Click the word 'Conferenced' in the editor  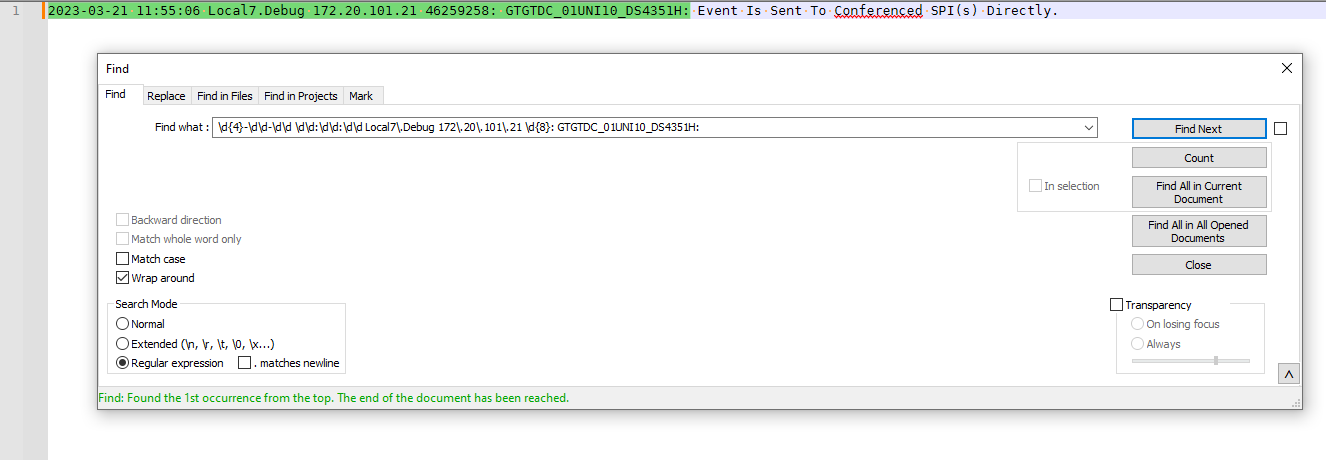point(878,11)
